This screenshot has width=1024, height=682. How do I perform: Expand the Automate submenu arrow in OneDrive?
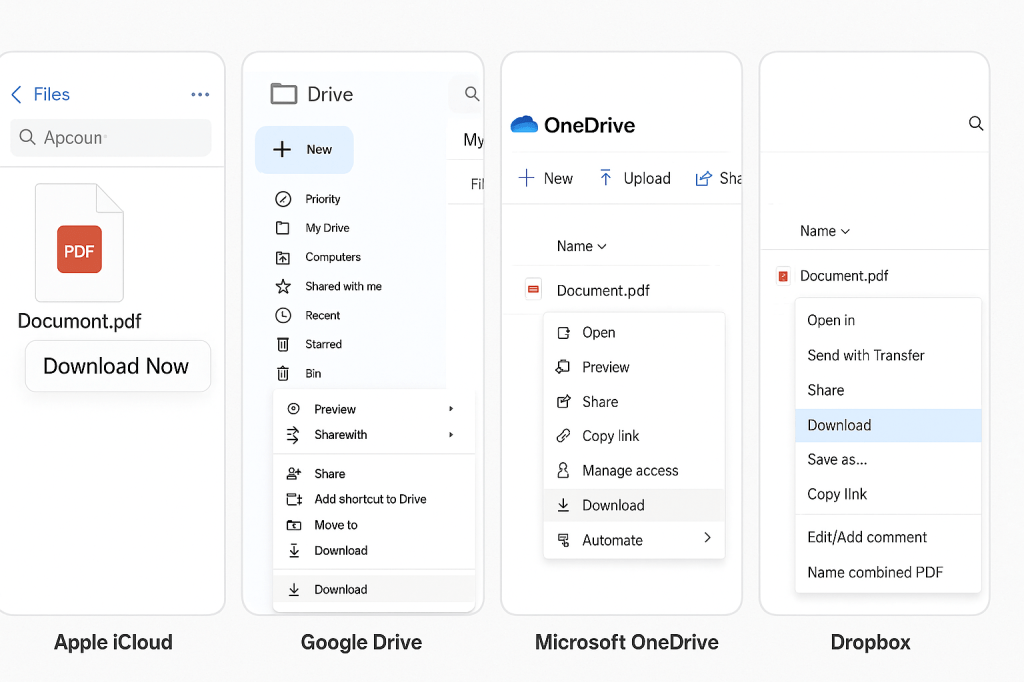click(707, 538)
